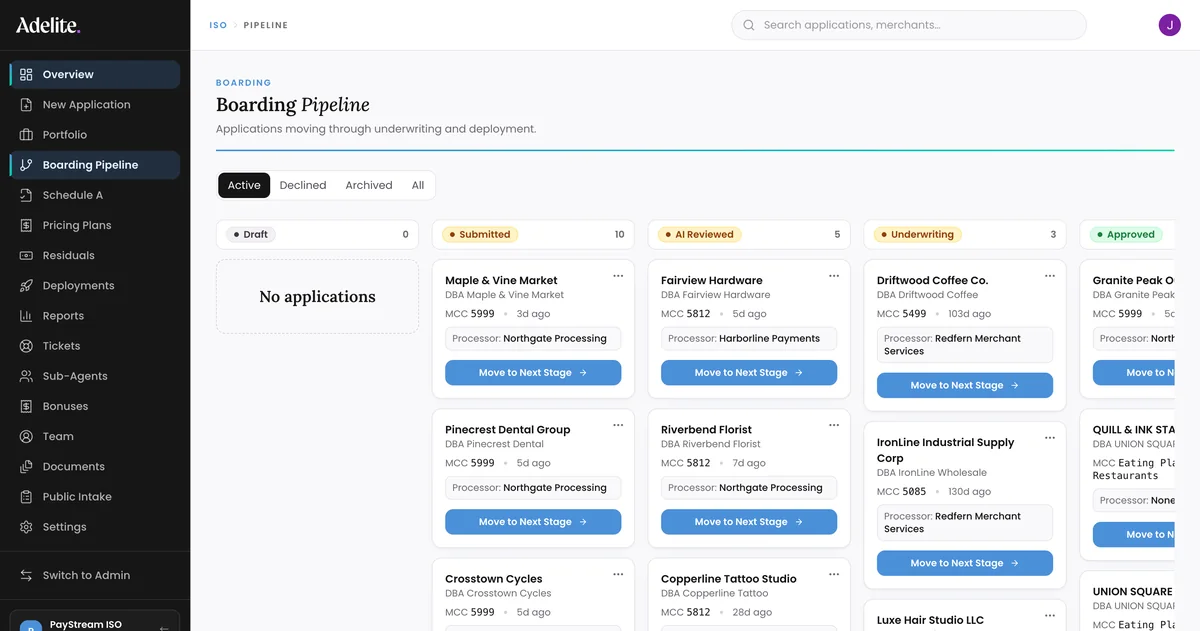This screenshot has height=631, width=1200.
Task: Switch to the Declined filter tab
Action: pos(303,185)
